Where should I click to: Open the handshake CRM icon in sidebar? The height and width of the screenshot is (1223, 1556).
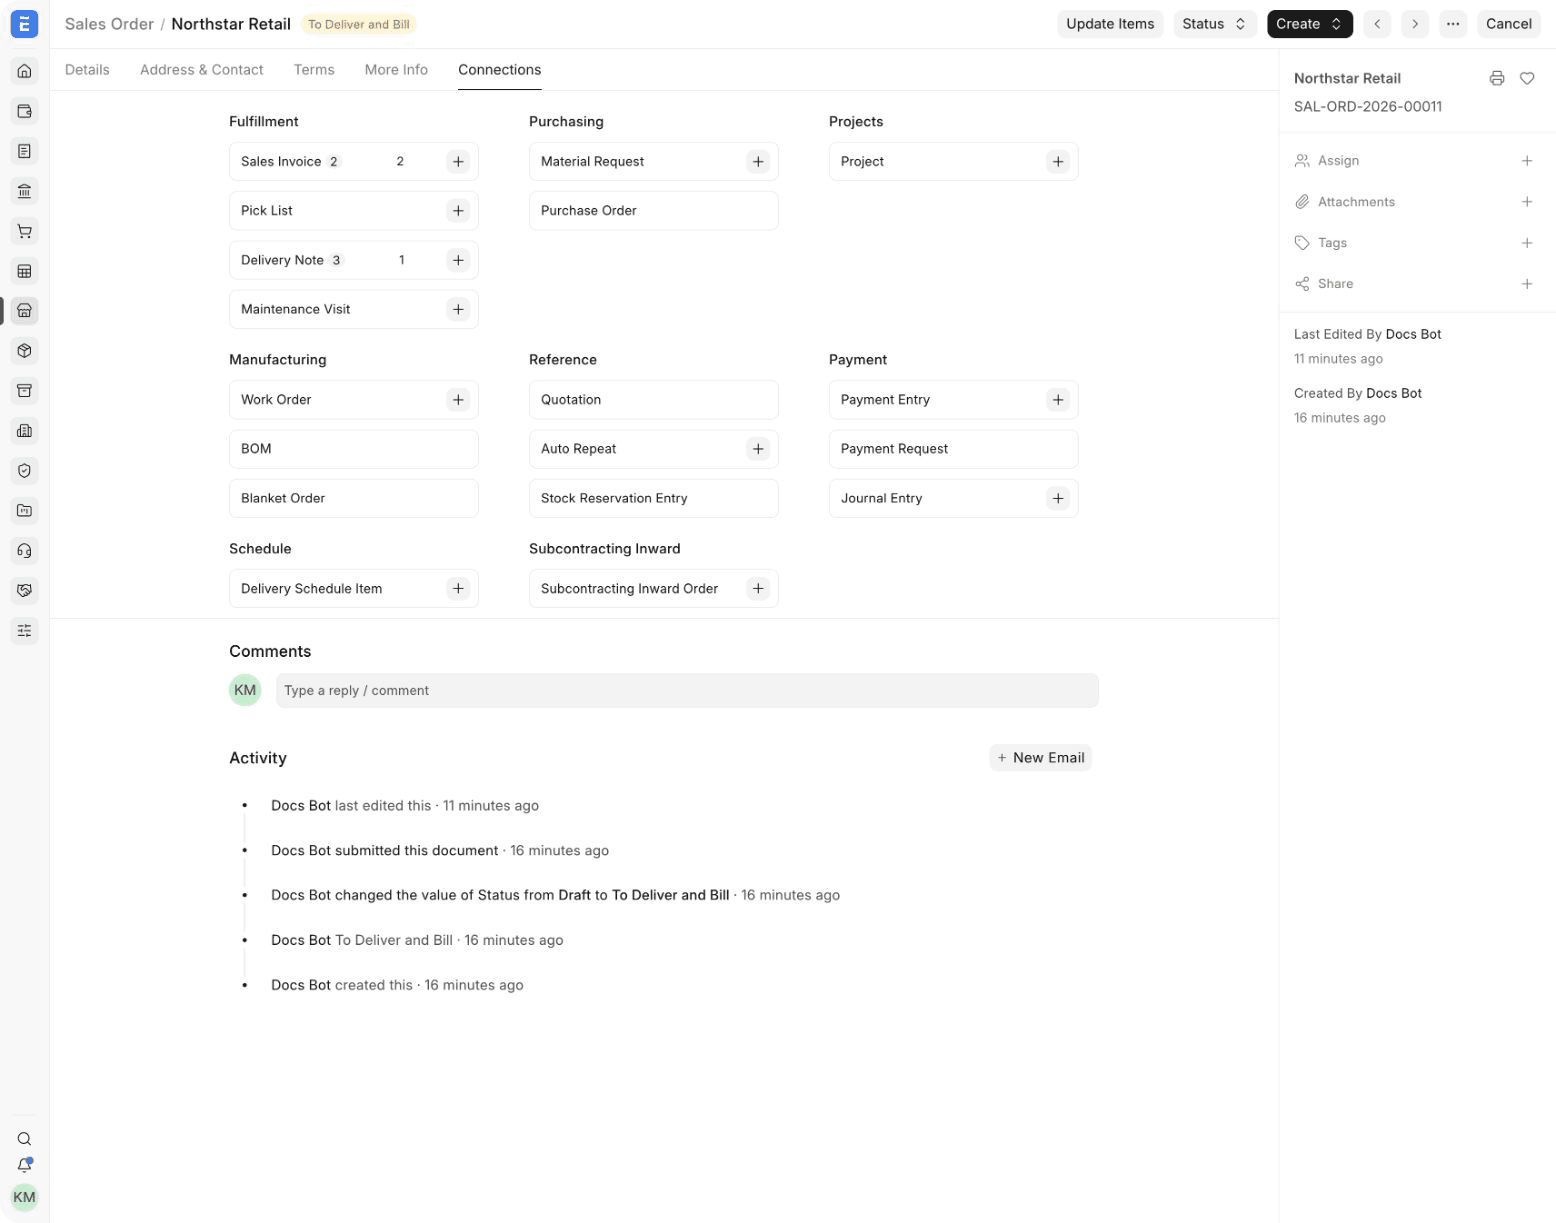coord(24,591)
